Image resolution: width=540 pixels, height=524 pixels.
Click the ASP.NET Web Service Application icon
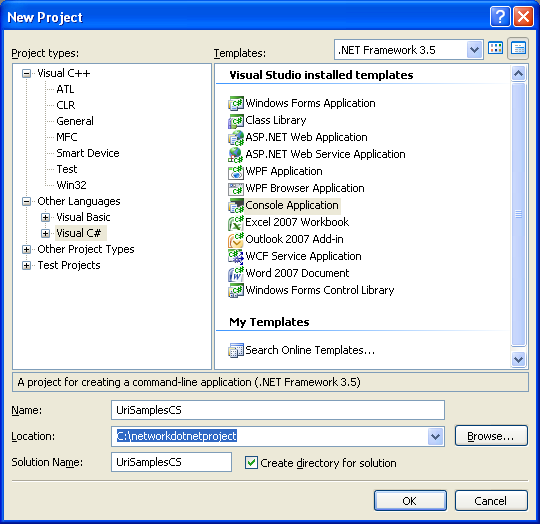(x=236, y=154)
